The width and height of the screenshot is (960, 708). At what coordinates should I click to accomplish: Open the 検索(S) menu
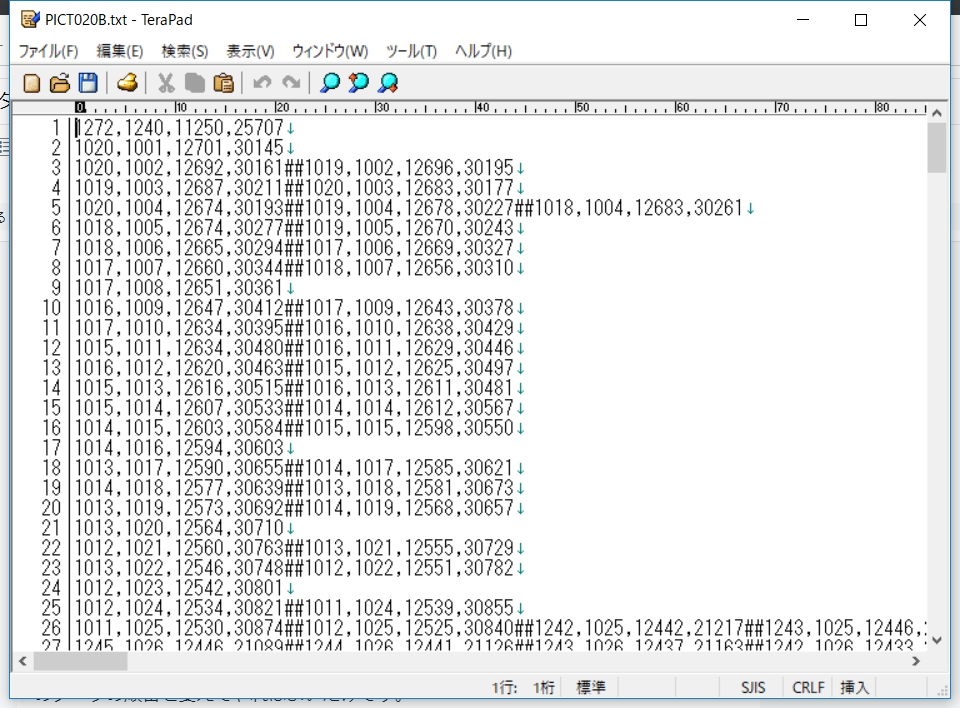tap(184, 51)
